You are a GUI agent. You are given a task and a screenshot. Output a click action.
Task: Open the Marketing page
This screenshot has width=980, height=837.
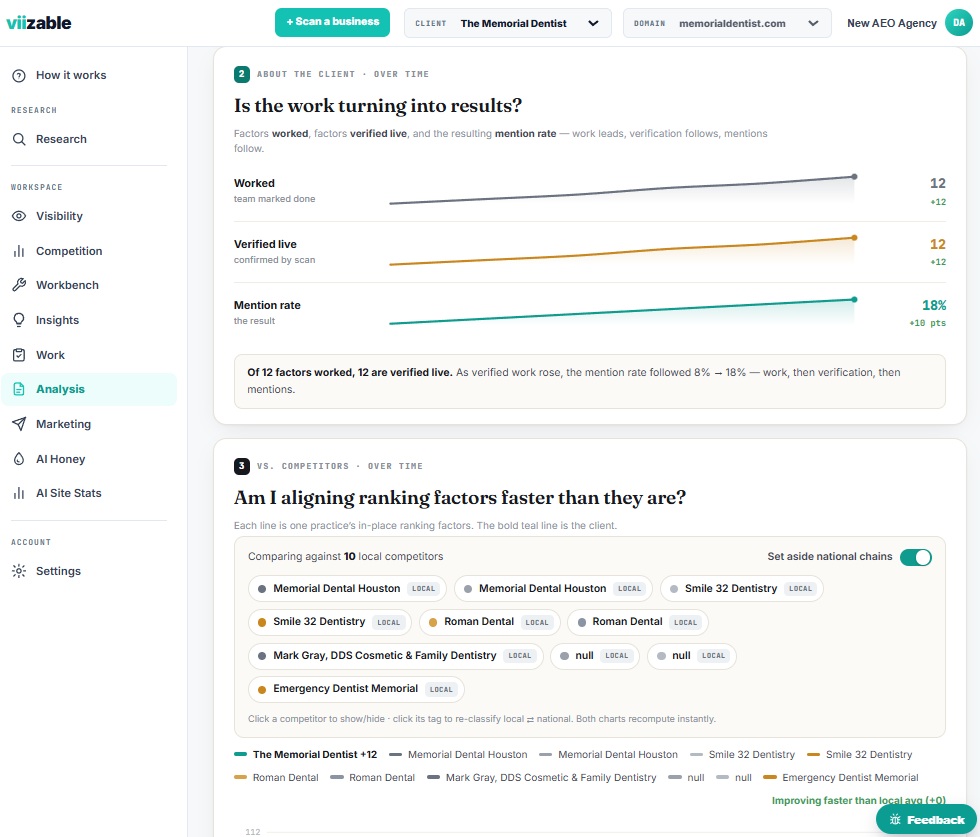[89, 424]
